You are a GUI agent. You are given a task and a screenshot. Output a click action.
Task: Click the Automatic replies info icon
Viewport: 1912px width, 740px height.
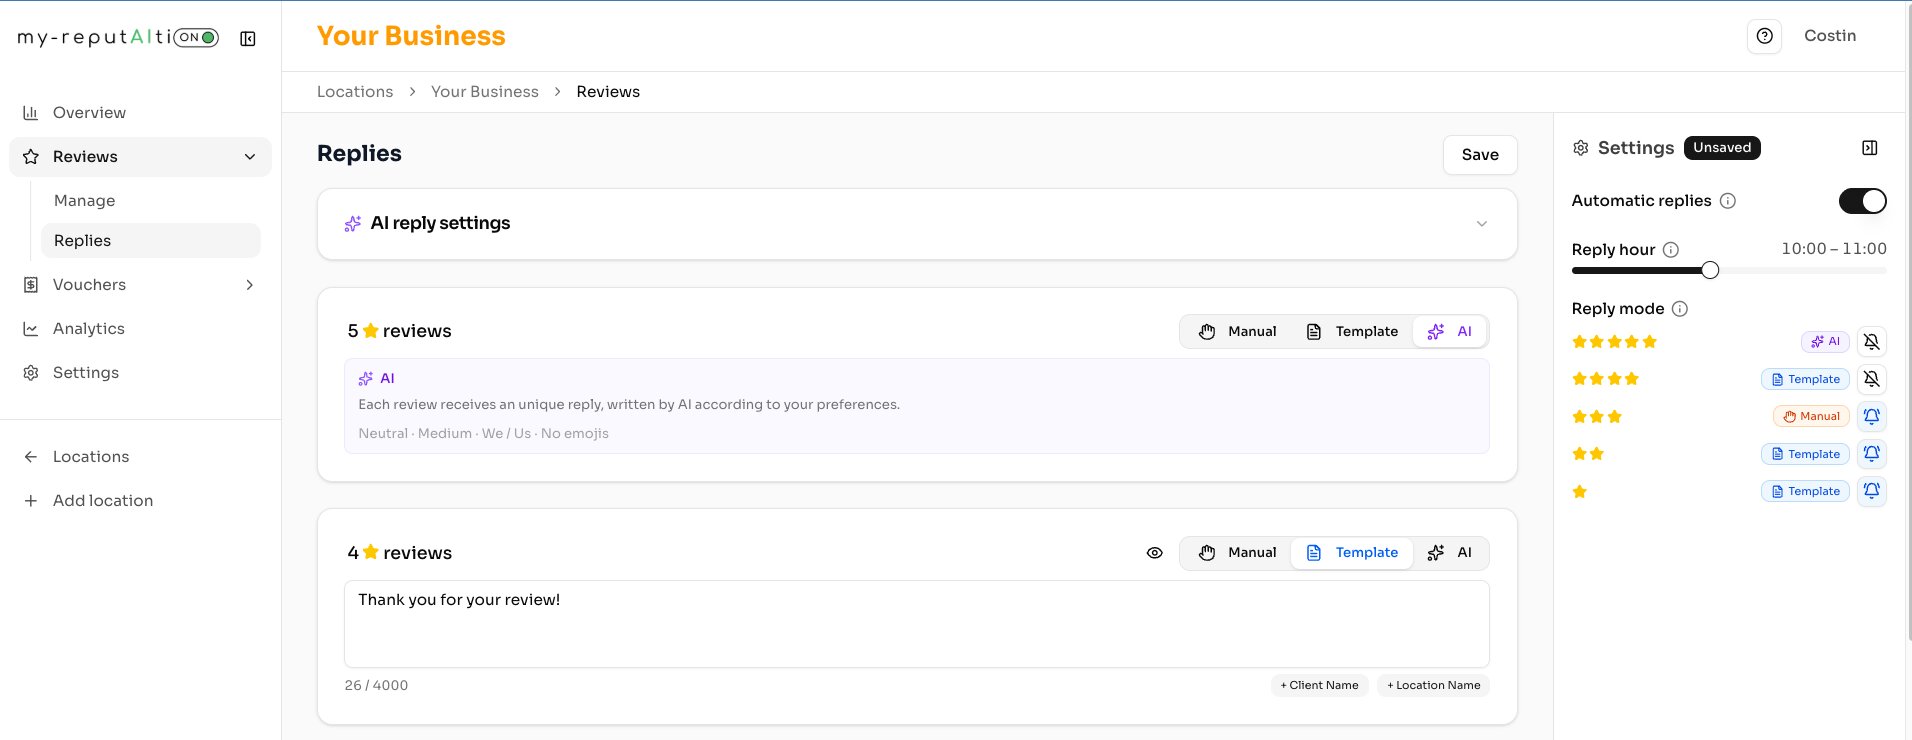pyautogui.click(x=1728, y=201)
